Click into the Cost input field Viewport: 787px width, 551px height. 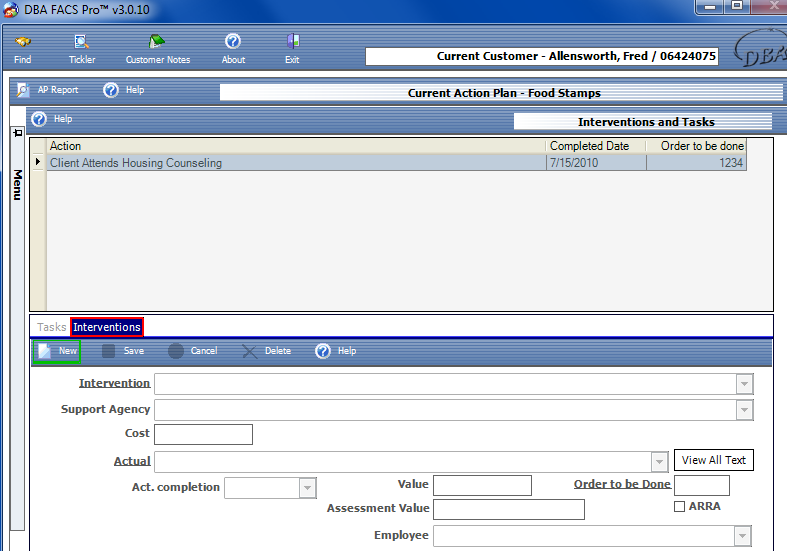[x=203, y=435]
